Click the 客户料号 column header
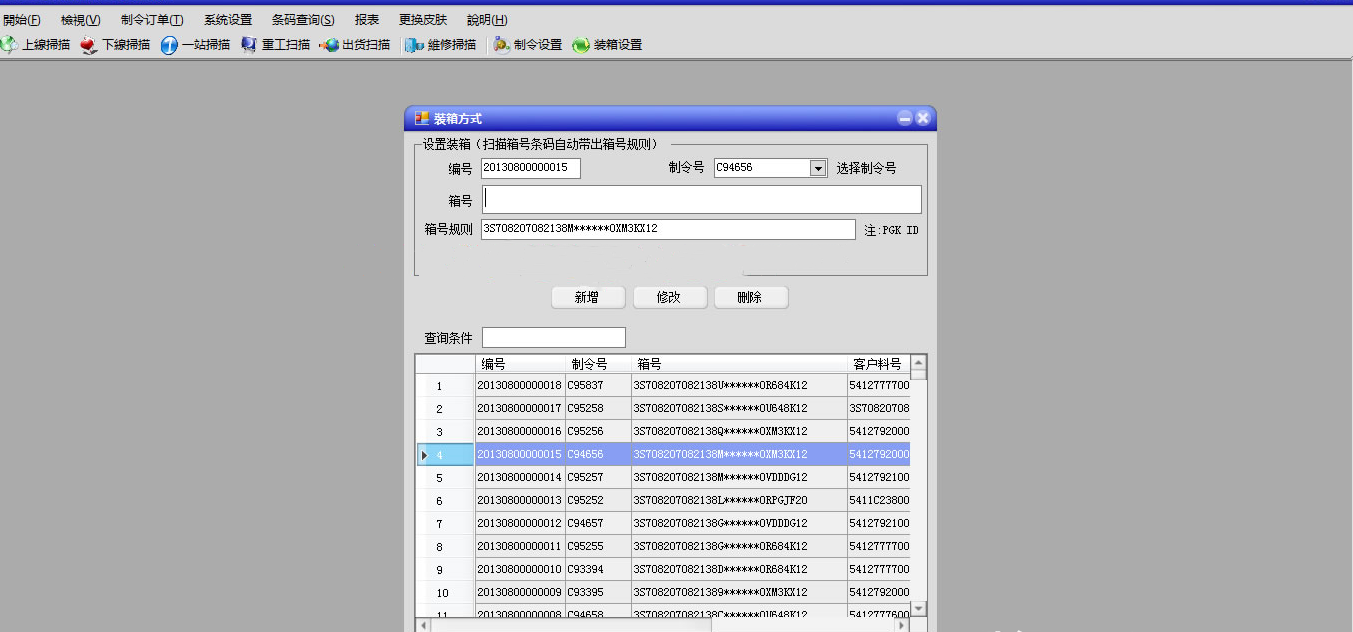The image size is (1353, 632). [877, 364]
